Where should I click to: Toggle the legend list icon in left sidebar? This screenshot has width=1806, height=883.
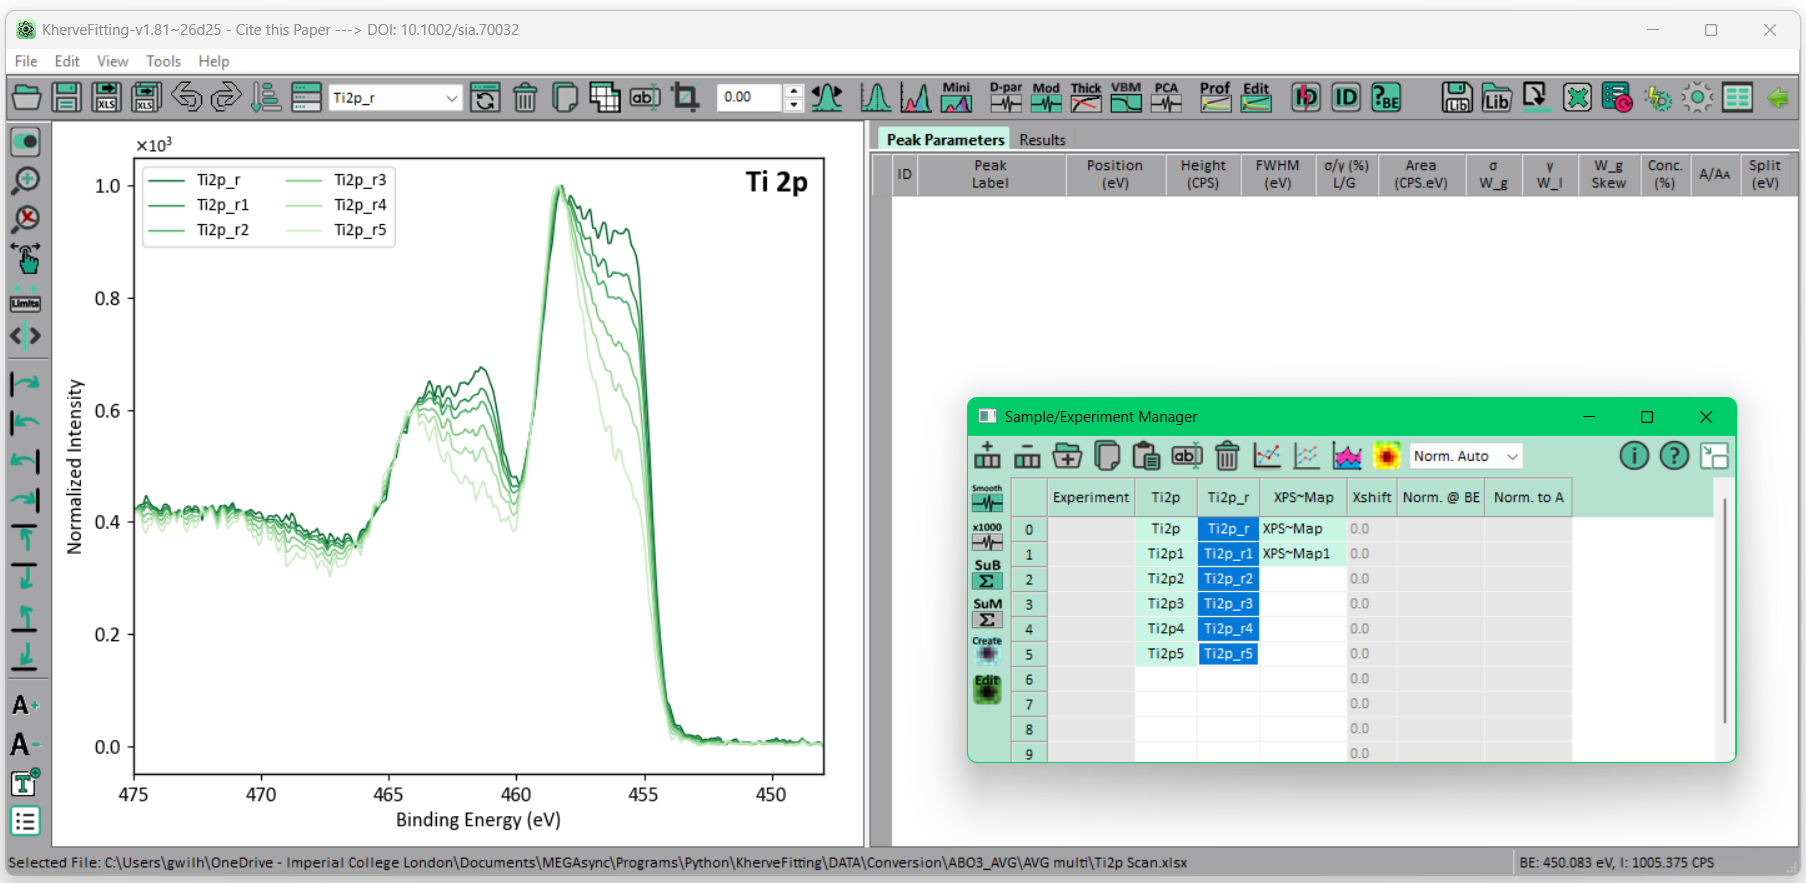(26, 822)
